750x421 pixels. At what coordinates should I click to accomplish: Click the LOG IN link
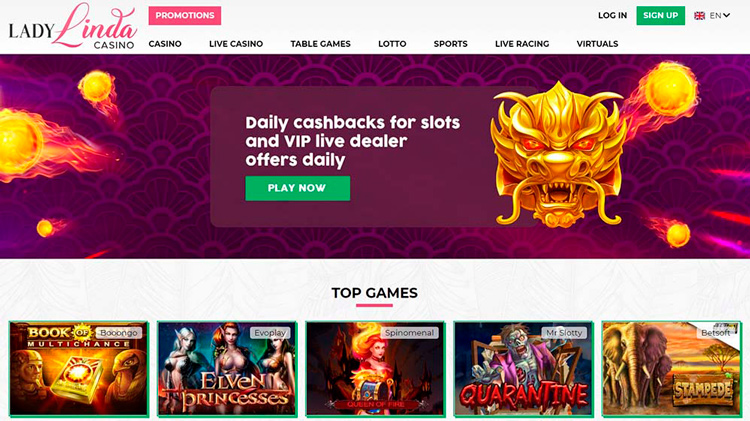612,15
